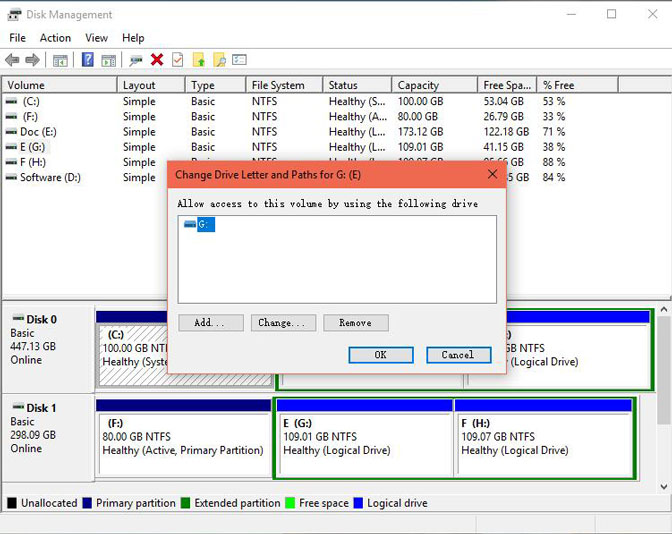672x534 pixels.
Task: Click the drive icon beside (C:) volume
Action: (12, 101)
